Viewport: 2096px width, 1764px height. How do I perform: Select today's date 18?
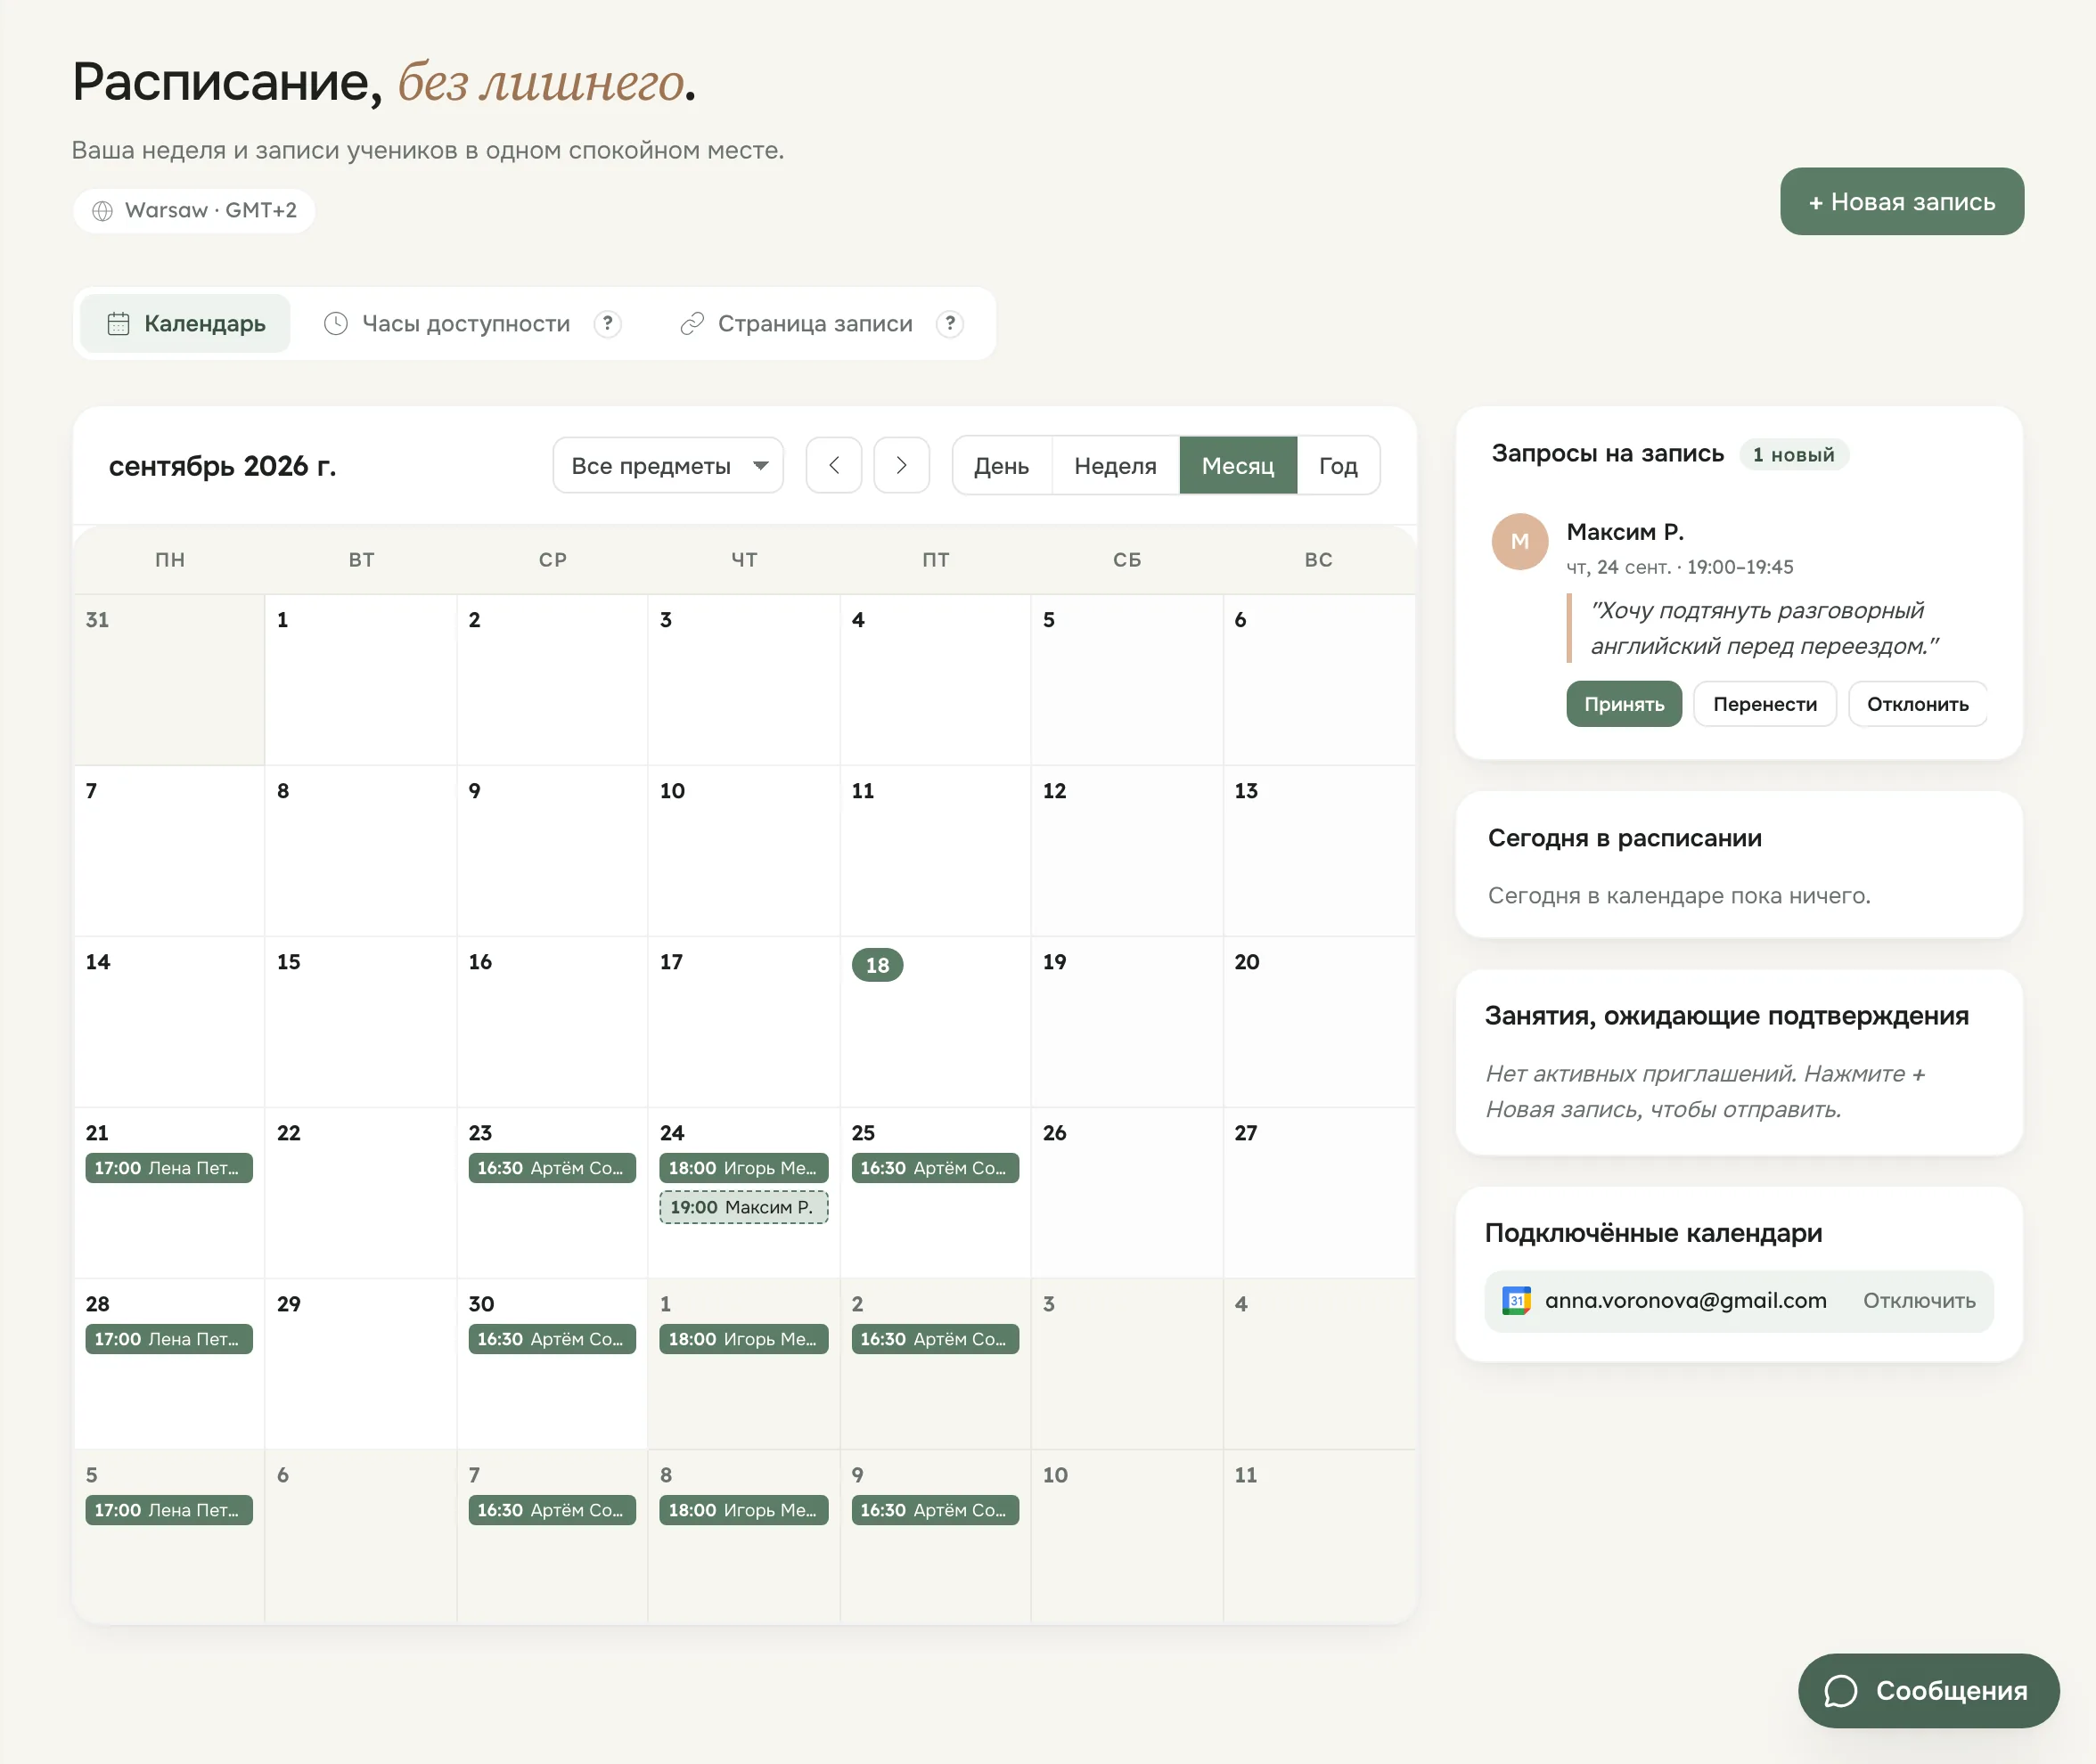(x=877, y=964)
